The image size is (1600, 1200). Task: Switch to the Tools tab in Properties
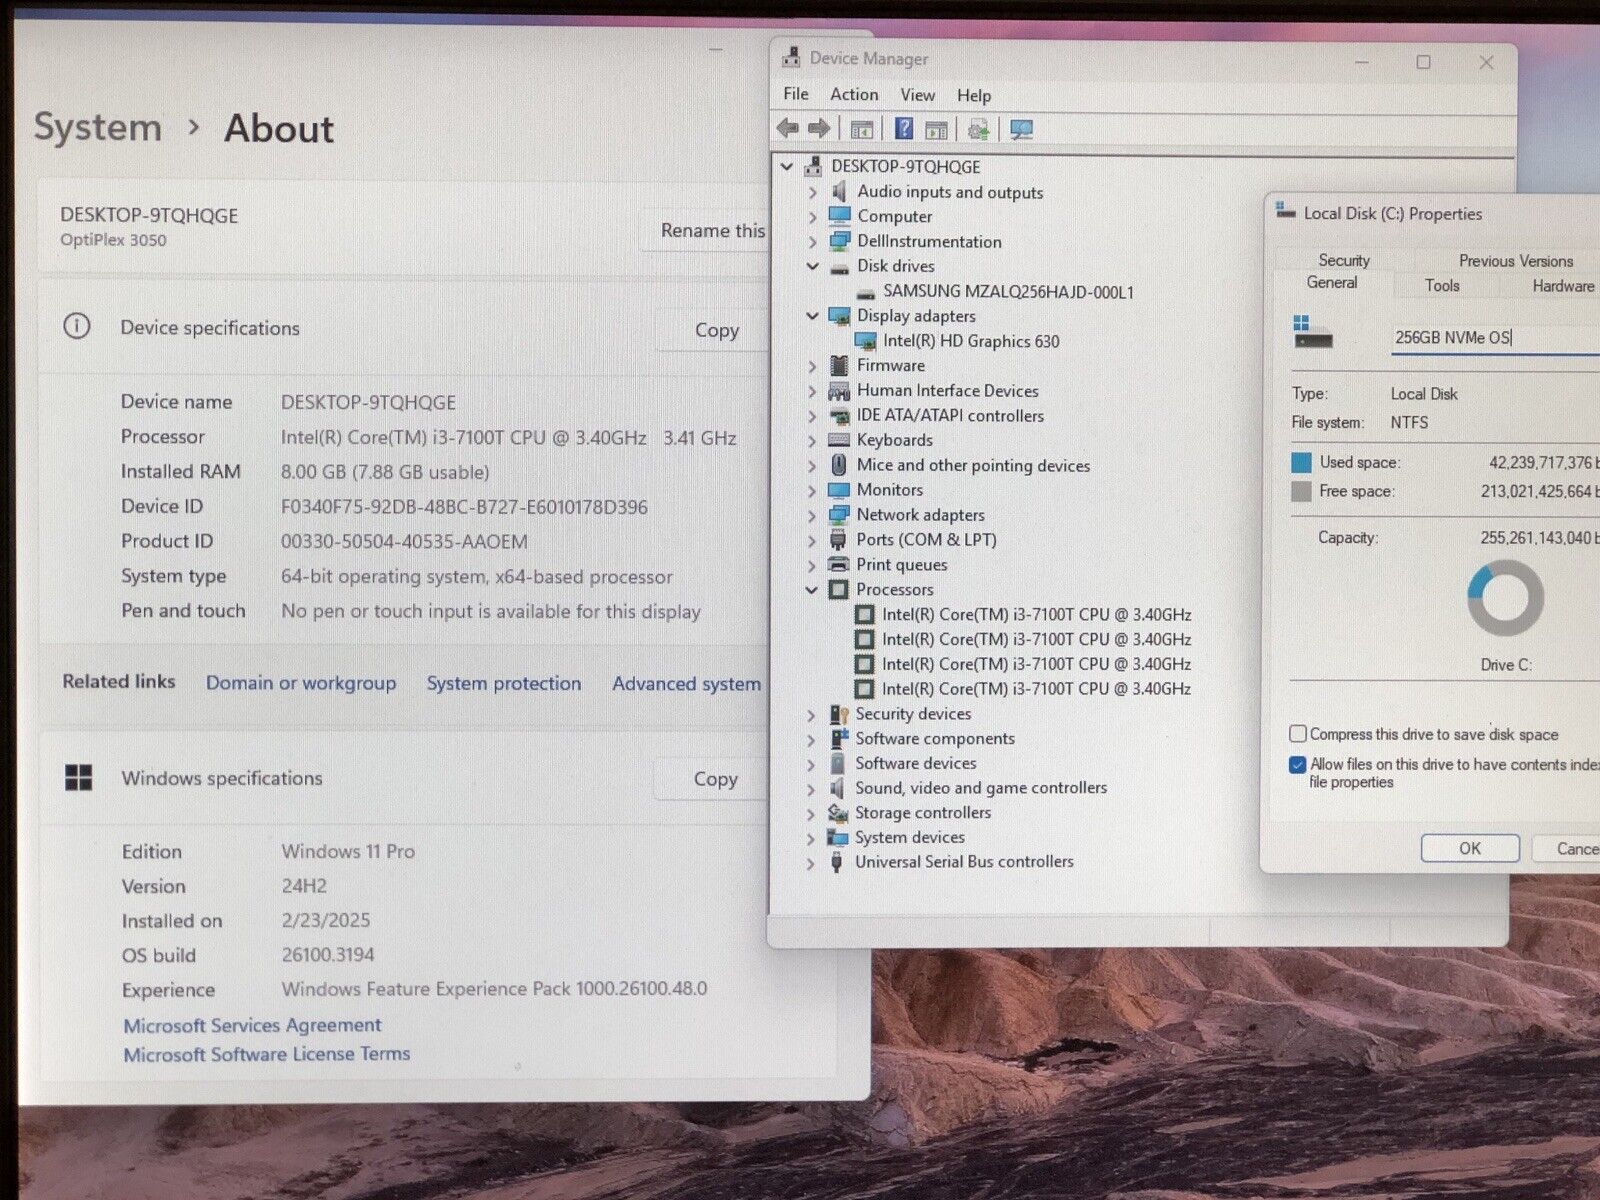1442,286
